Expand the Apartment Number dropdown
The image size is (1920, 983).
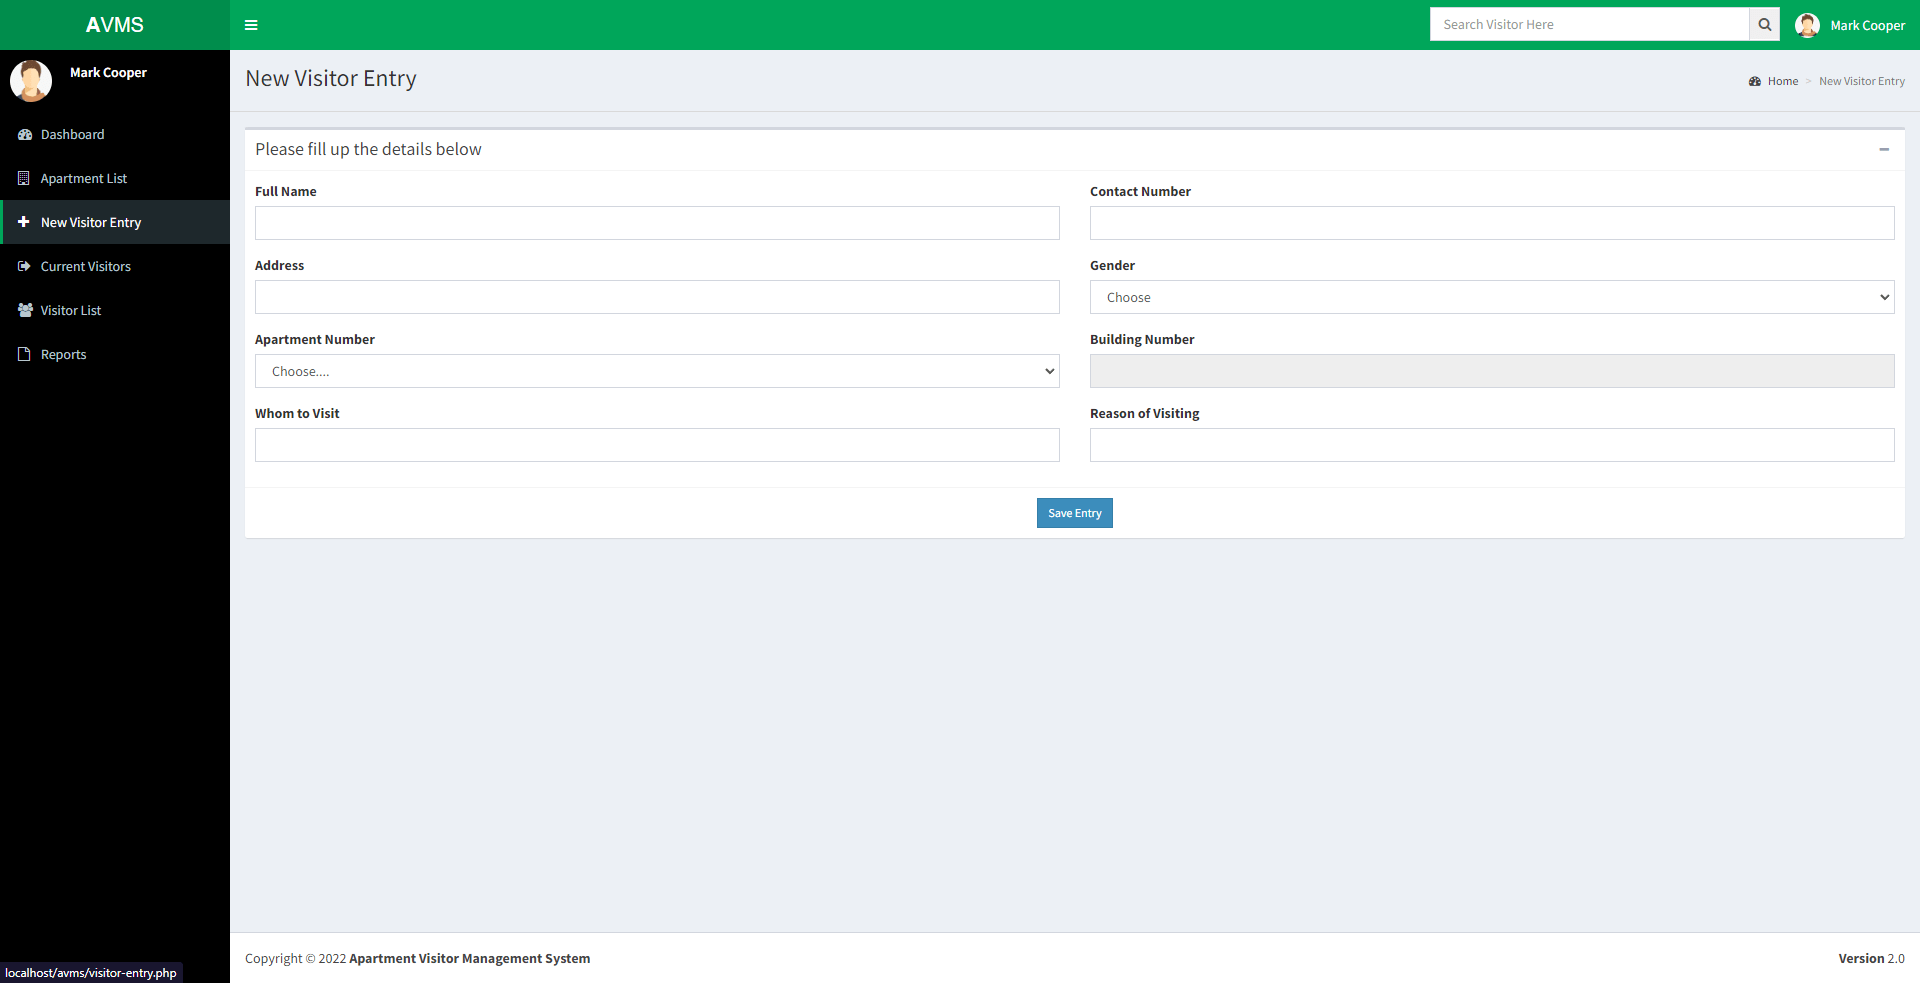coord(657,371)
